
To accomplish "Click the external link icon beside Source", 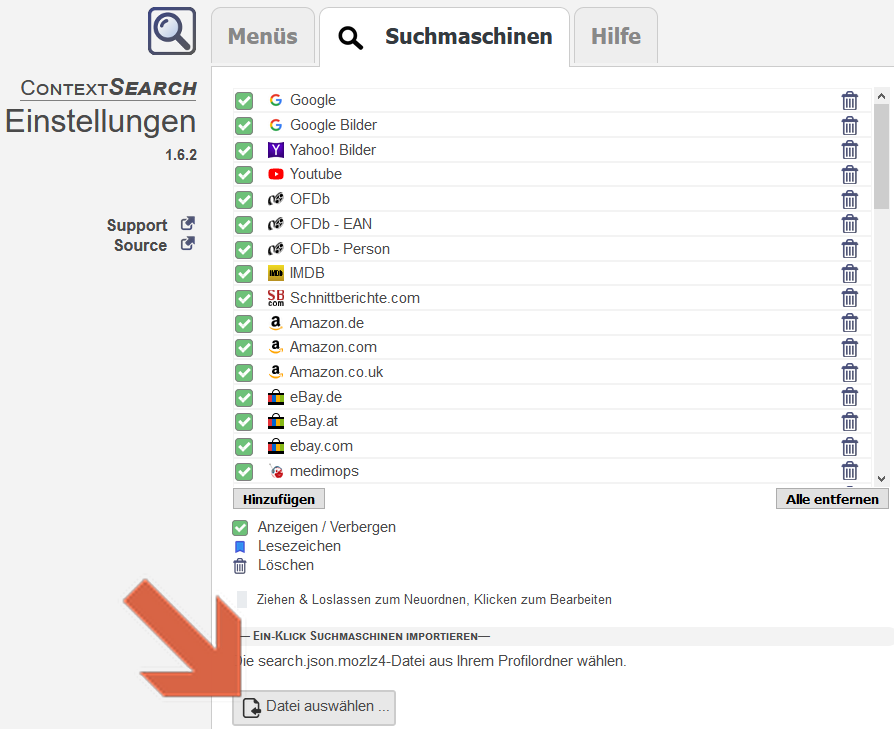I will click(x=188, y=244).
